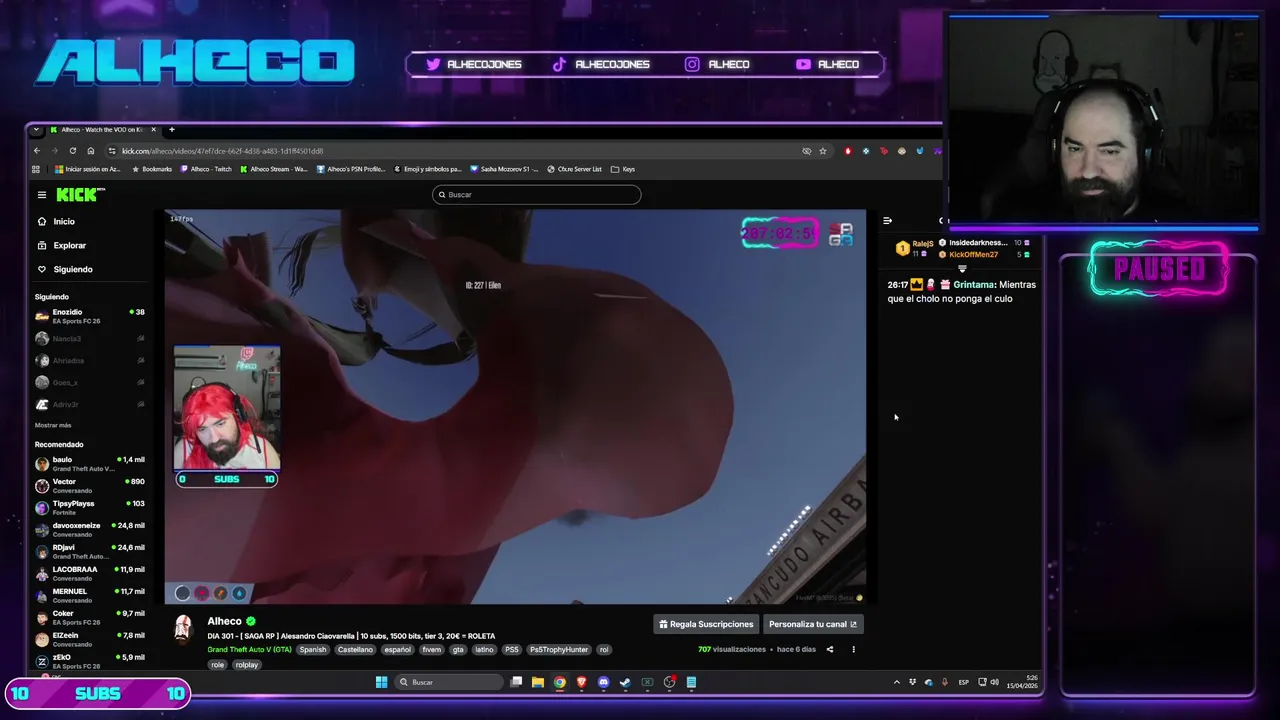Open Brave browser from the taskbar

tap(582, 682)
